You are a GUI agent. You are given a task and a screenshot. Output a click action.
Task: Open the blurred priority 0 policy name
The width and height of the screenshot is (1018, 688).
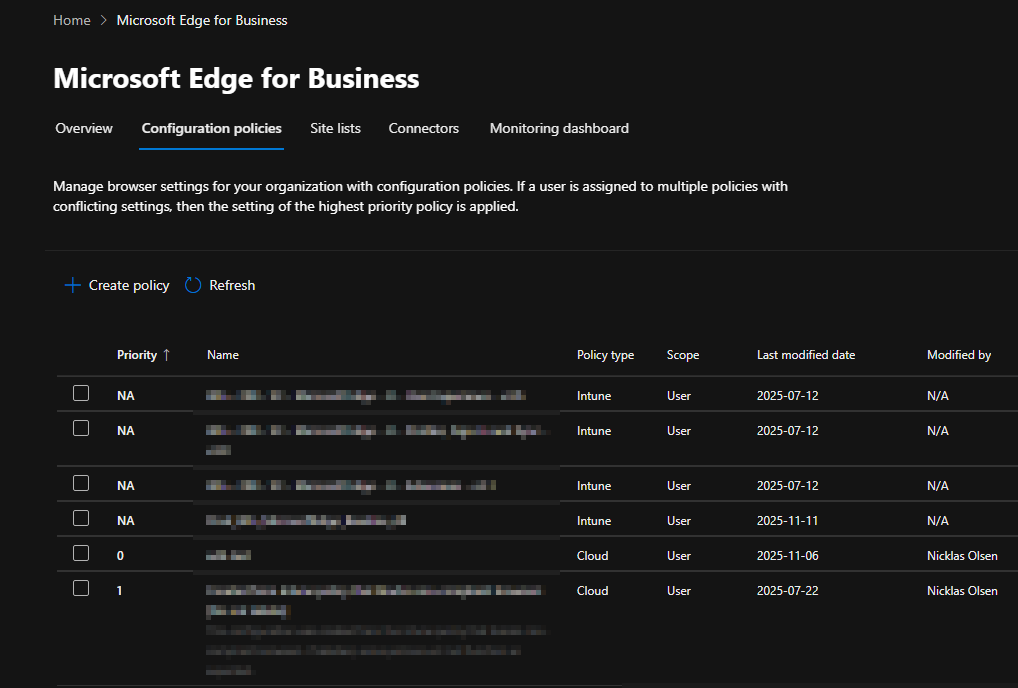(228, 555)
